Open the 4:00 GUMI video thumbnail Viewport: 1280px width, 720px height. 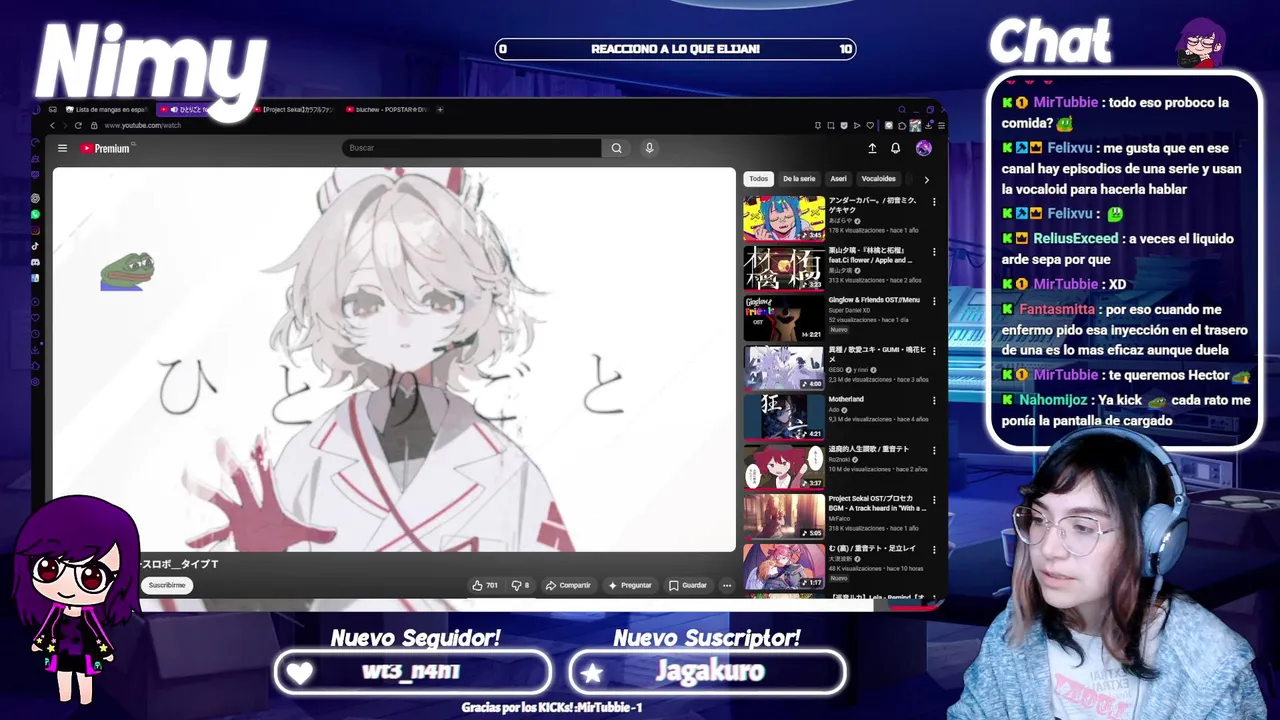783,368
